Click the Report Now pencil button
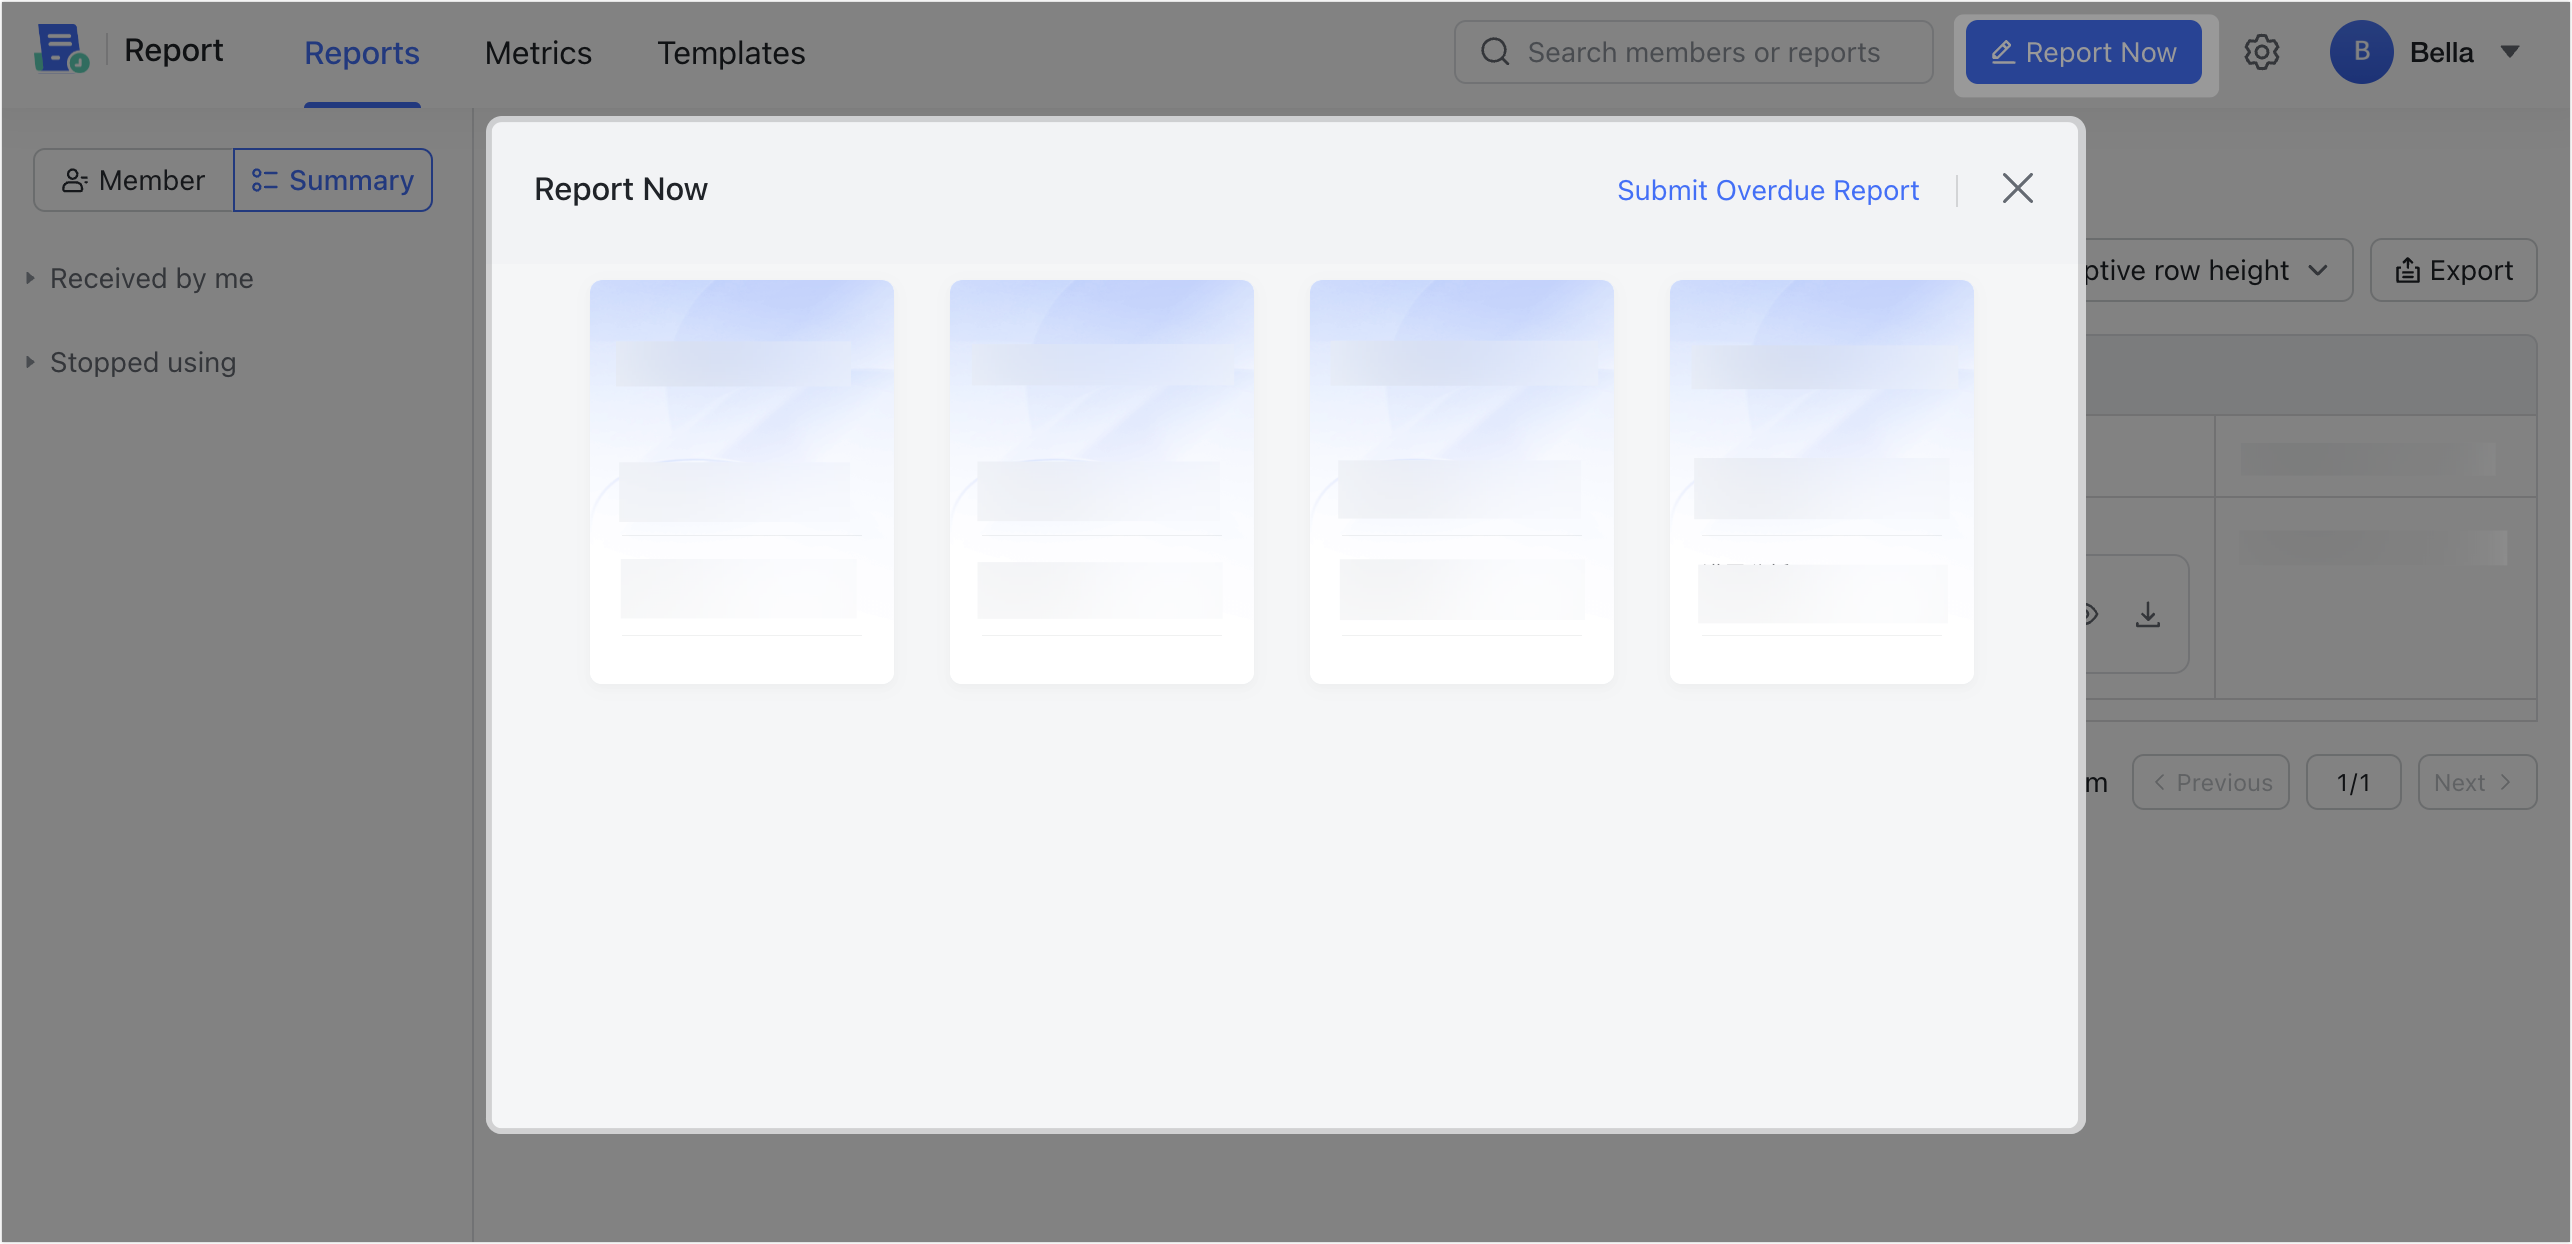The height and width of the screenshot is (1244, 2572). click(2083, 52)
